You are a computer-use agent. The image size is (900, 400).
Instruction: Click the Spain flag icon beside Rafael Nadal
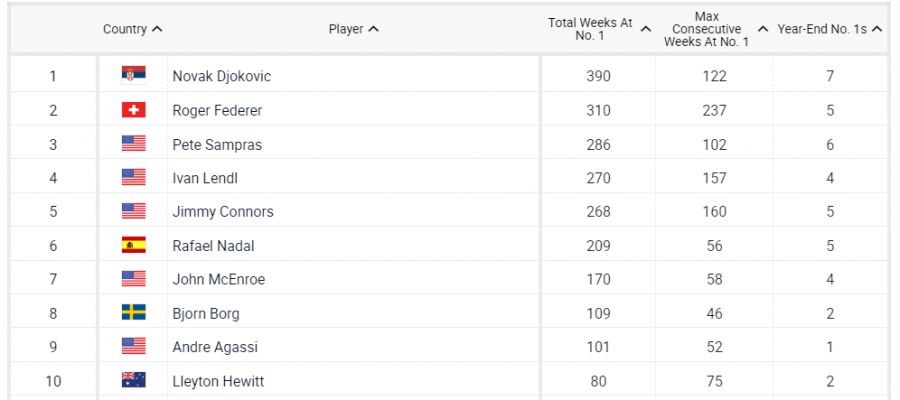pyautogui.click(x=133, y=245)
